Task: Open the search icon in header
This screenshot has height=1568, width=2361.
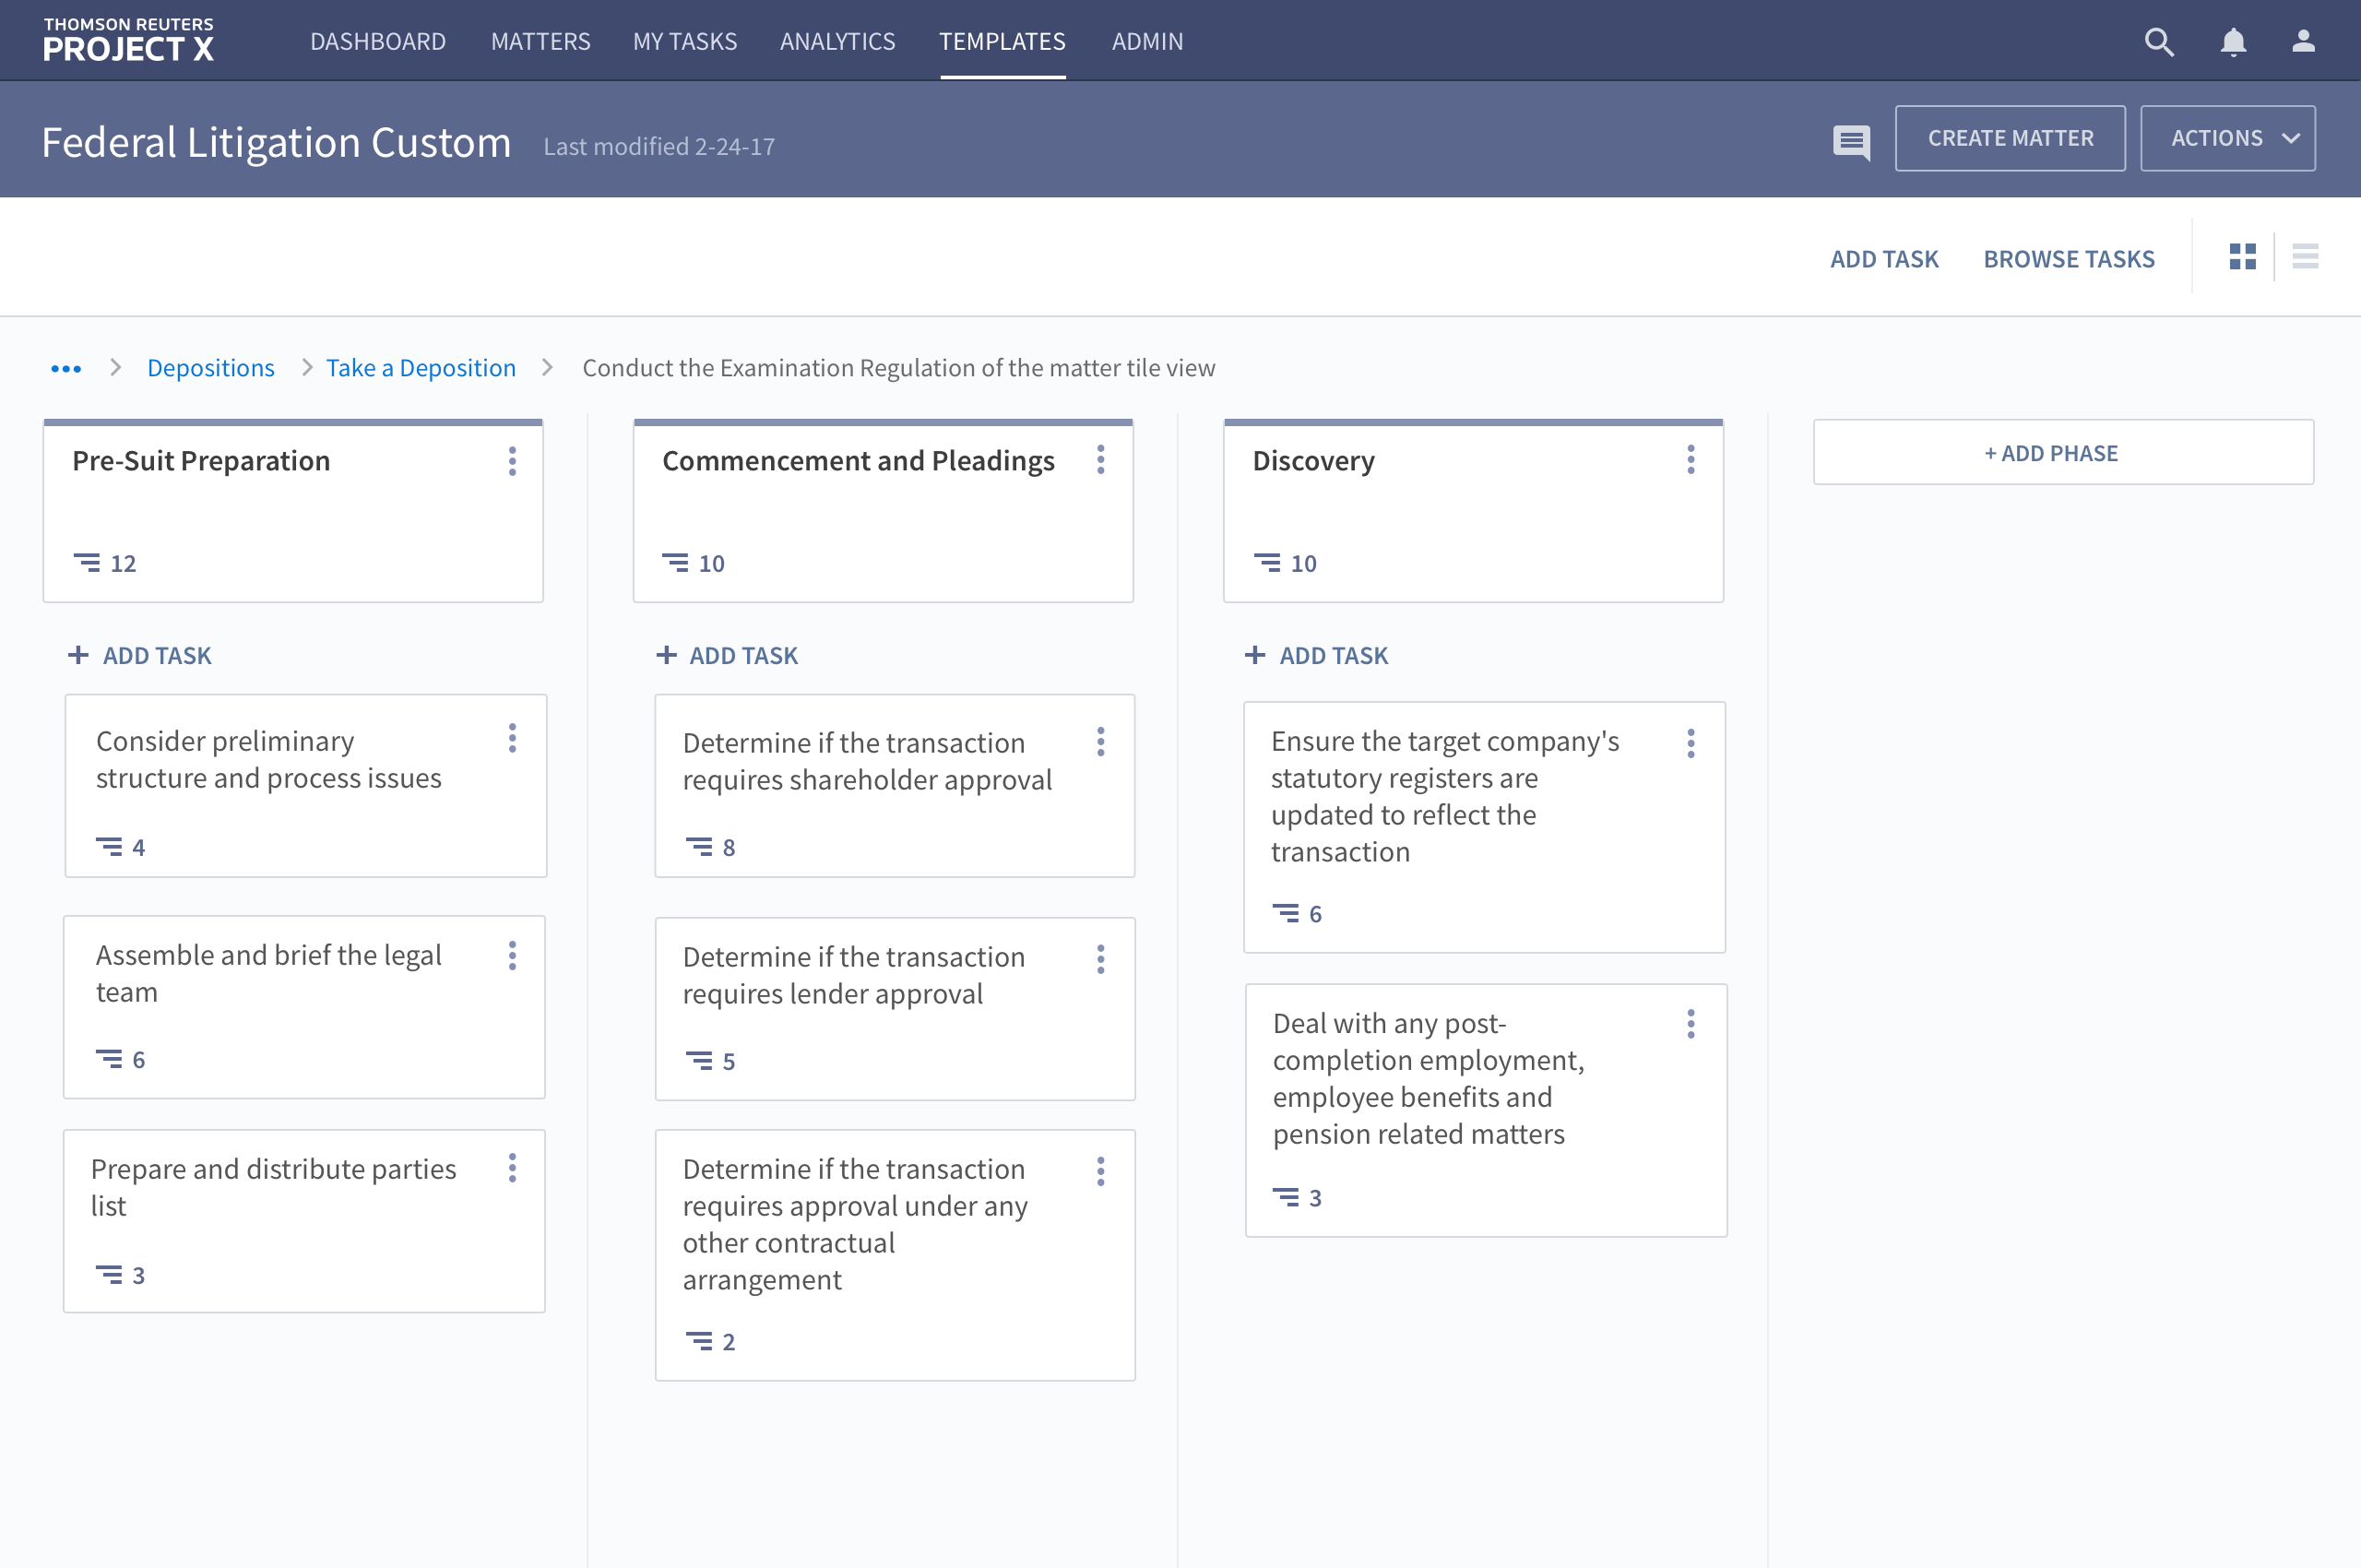Action: [x=2158, y=42]
